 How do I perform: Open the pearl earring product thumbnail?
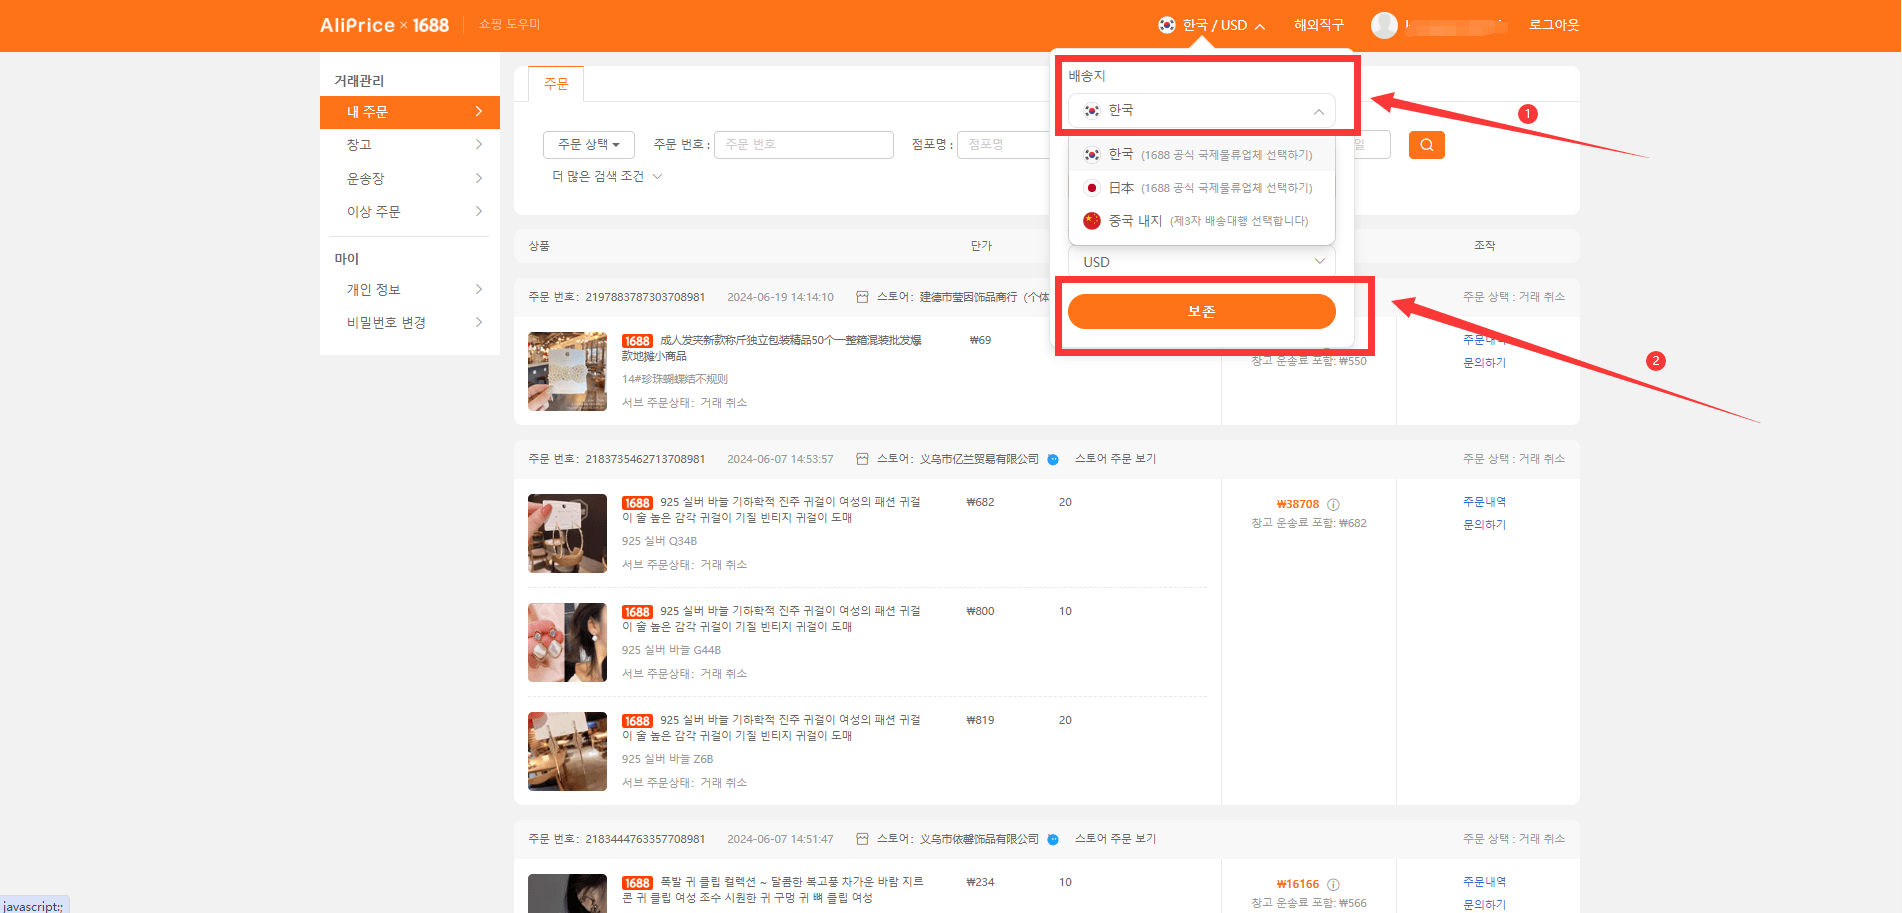567,642
